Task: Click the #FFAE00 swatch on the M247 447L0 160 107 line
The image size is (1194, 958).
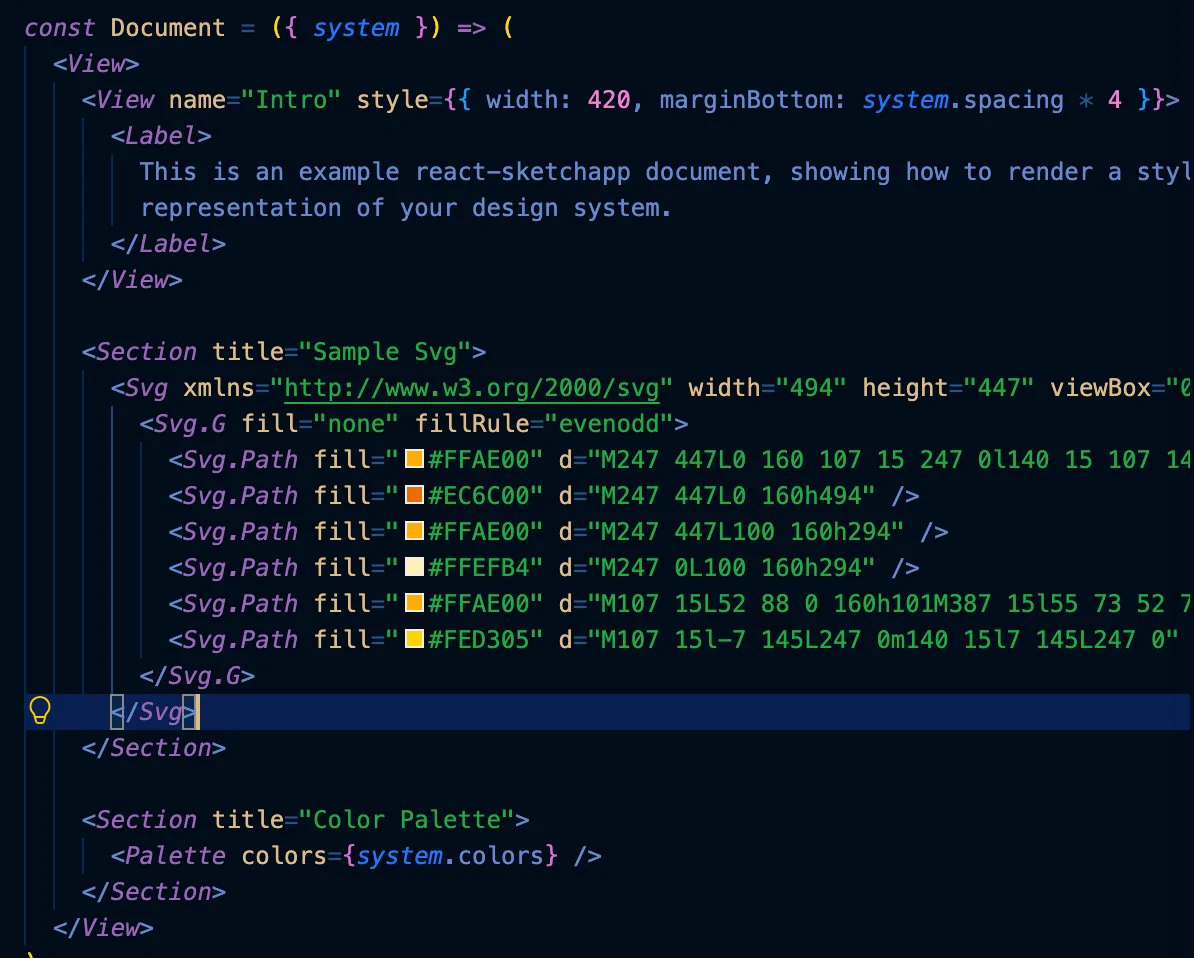Action: [x=414, y=458]
